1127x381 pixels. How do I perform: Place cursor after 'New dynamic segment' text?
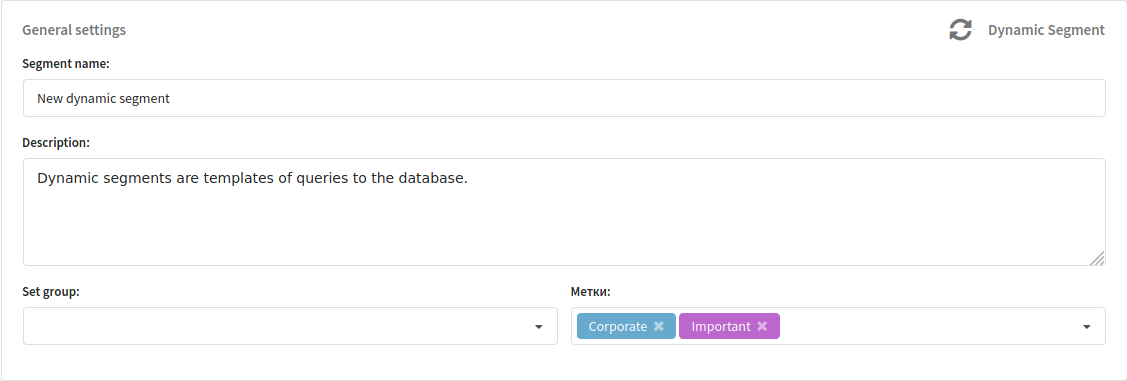click(x=172, y=99)
